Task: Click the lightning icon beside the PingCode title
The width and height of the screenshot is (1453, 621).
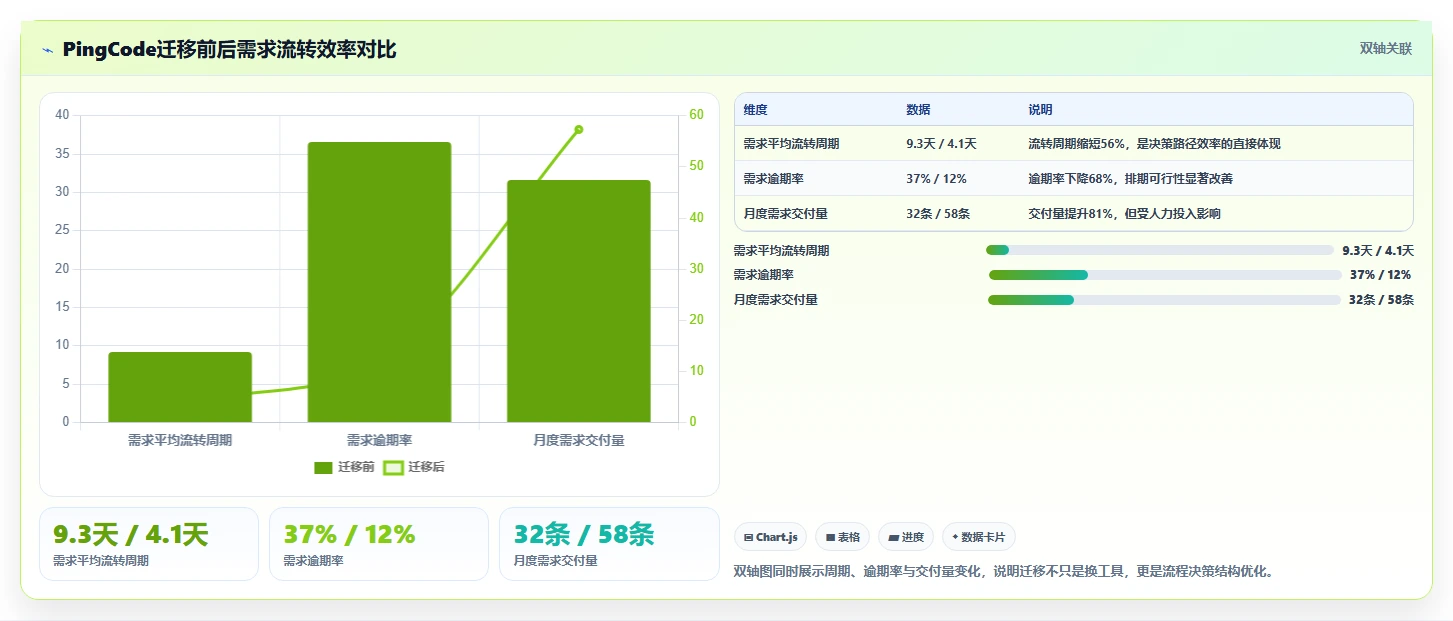Action: point(48,50)
